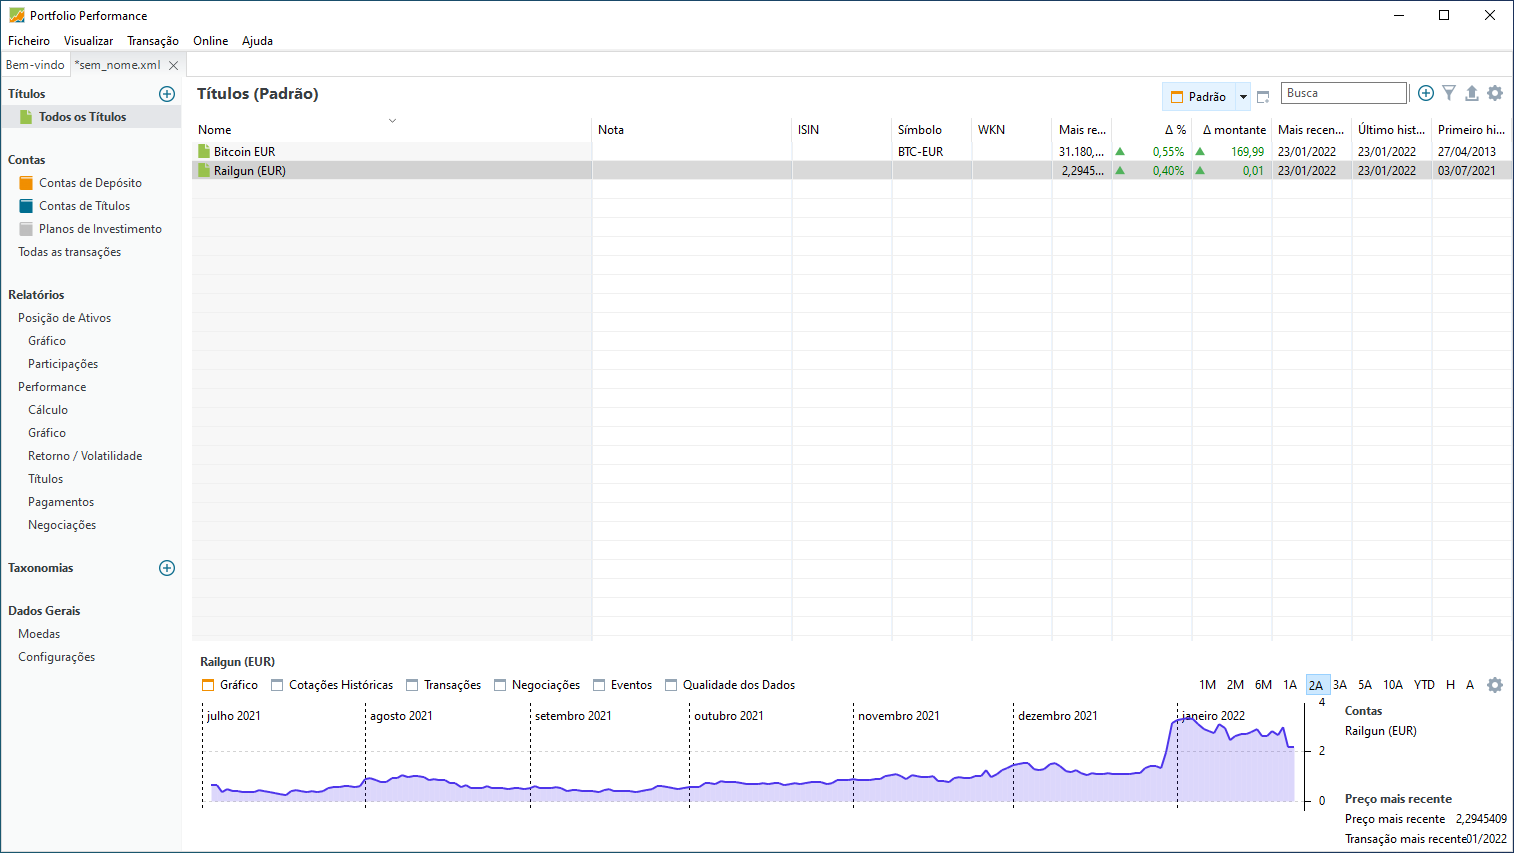Open the filter funnel icon
This screenshot has width=1514, height=853.
[1449, 93]
